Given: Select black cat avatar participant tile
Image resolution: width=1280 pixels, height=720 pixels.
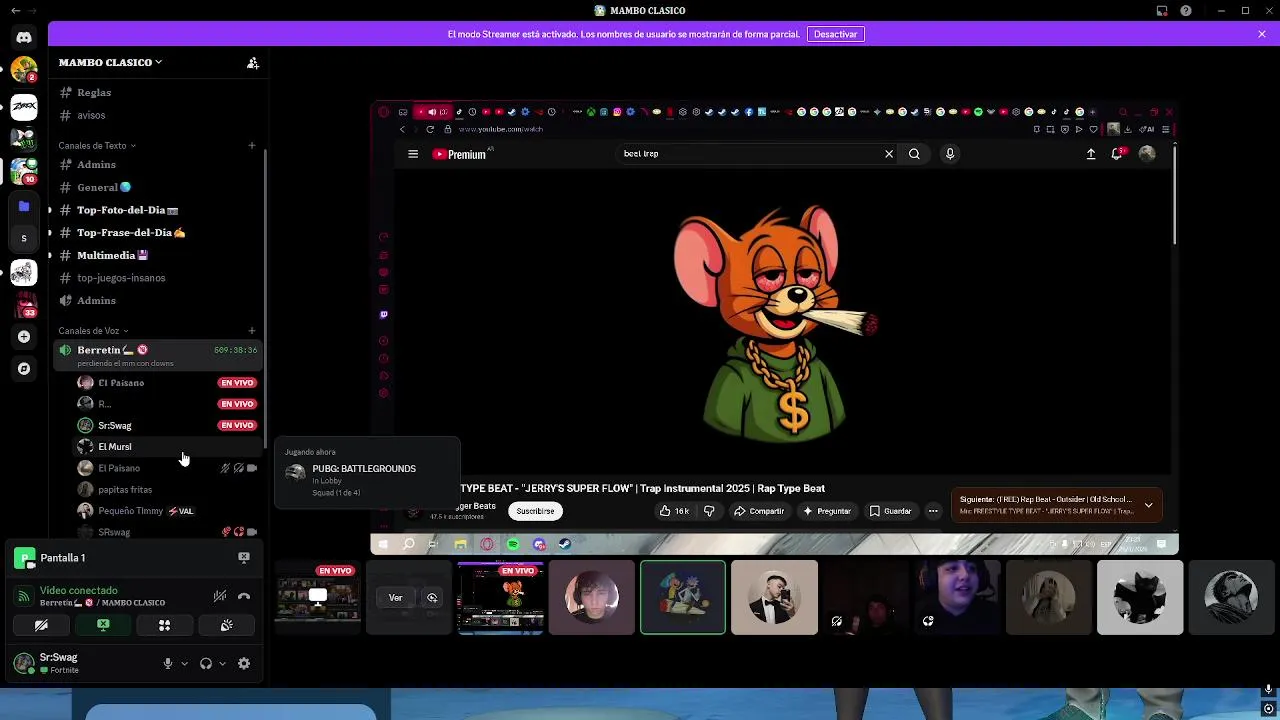Looking at the screenshot, I should pyautogui.click(x=1140, y=598).
